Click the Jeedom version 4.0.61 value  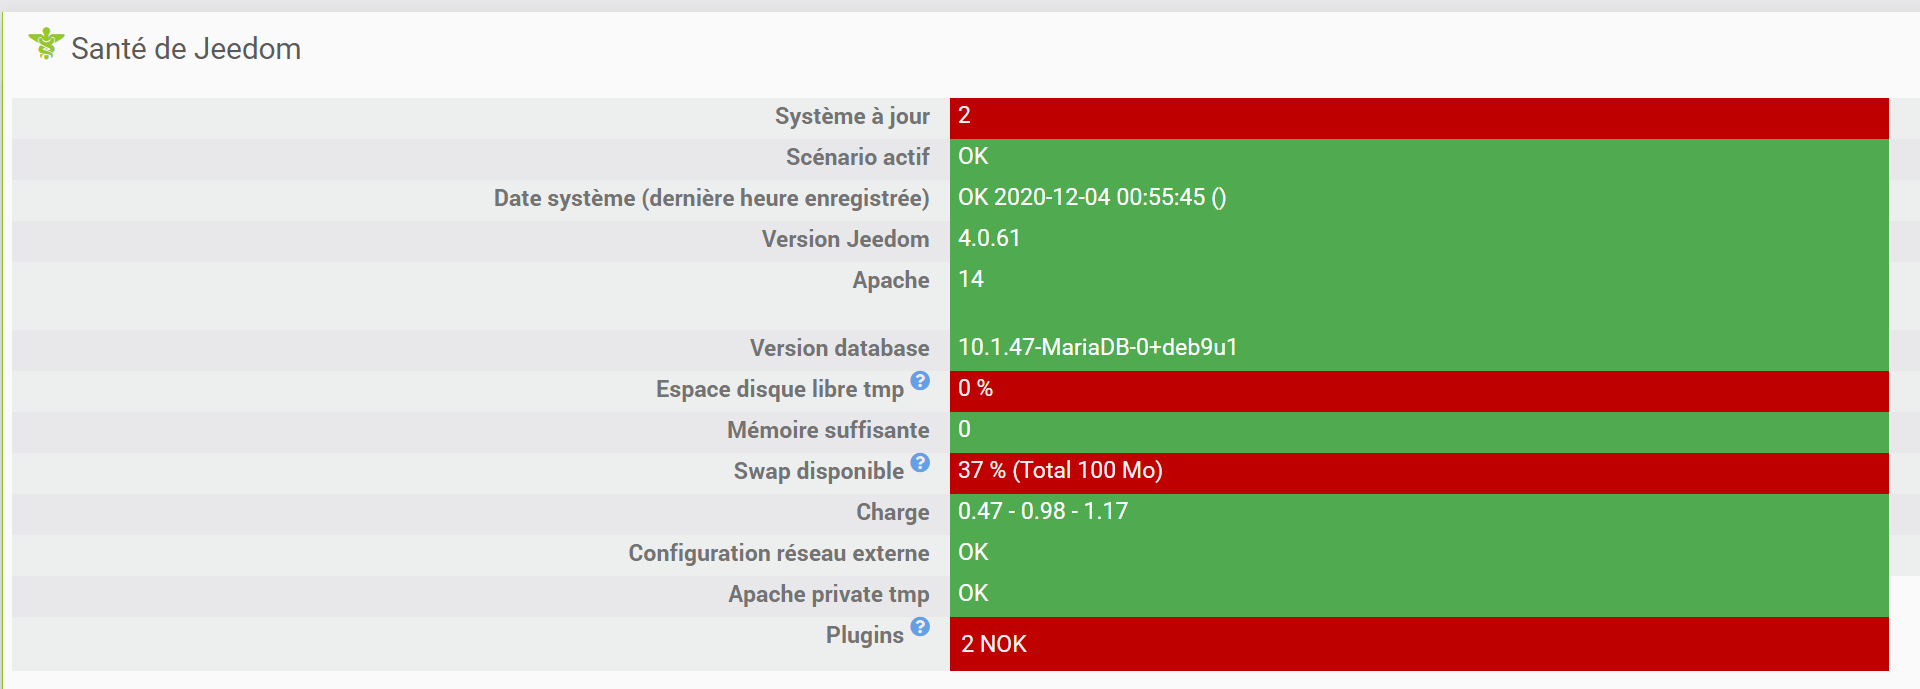pos(989,239)
